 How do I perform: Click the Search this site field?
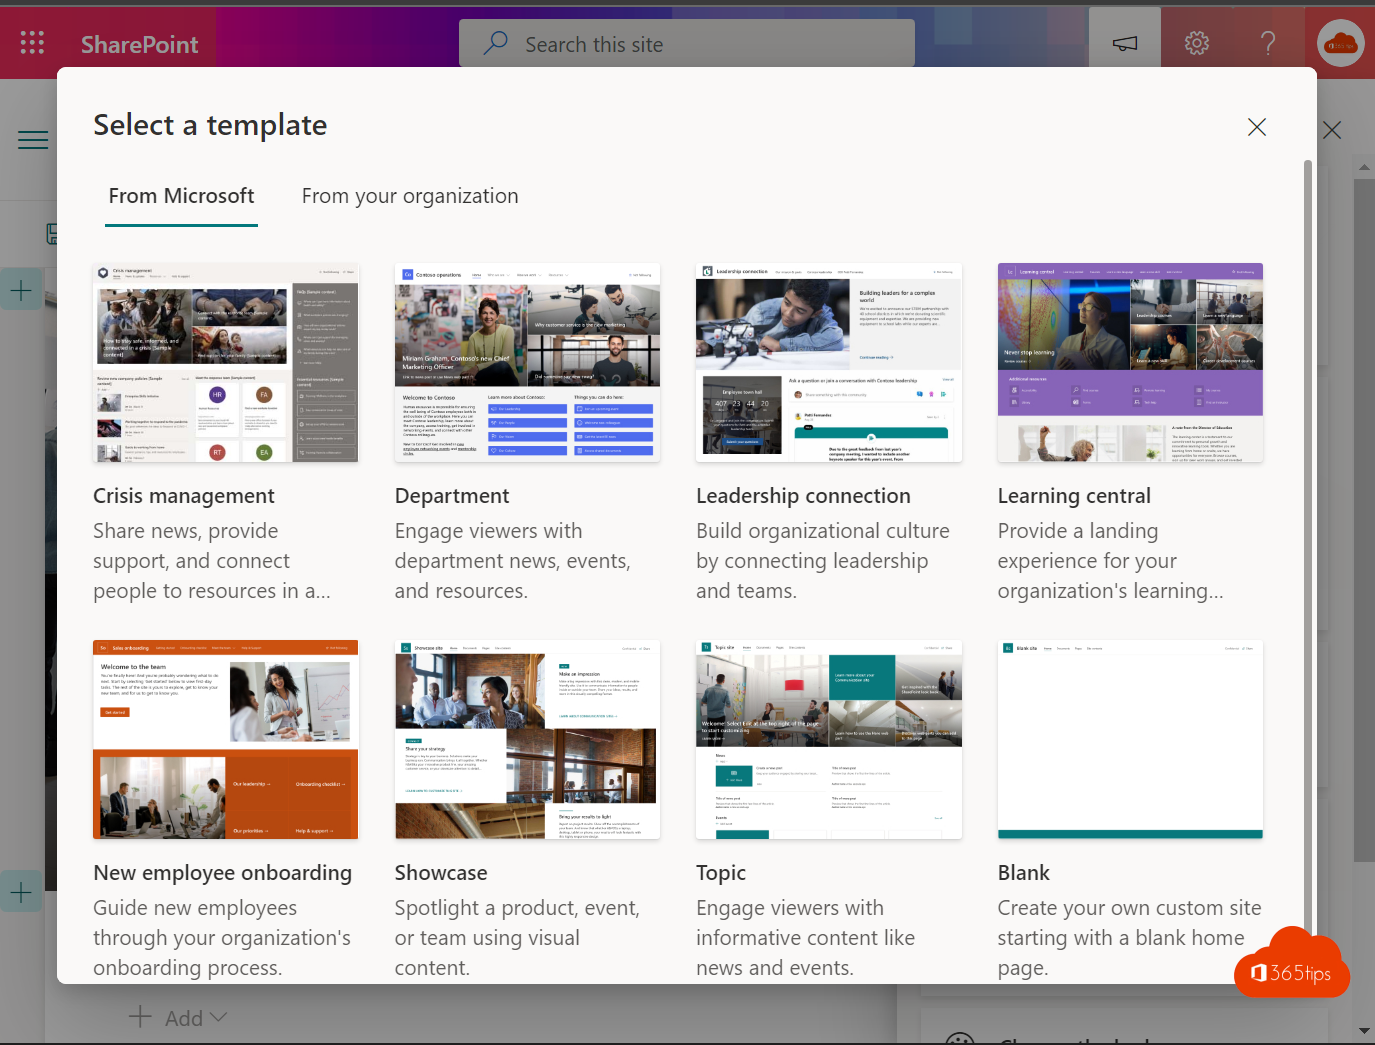(x=686, y=43)
